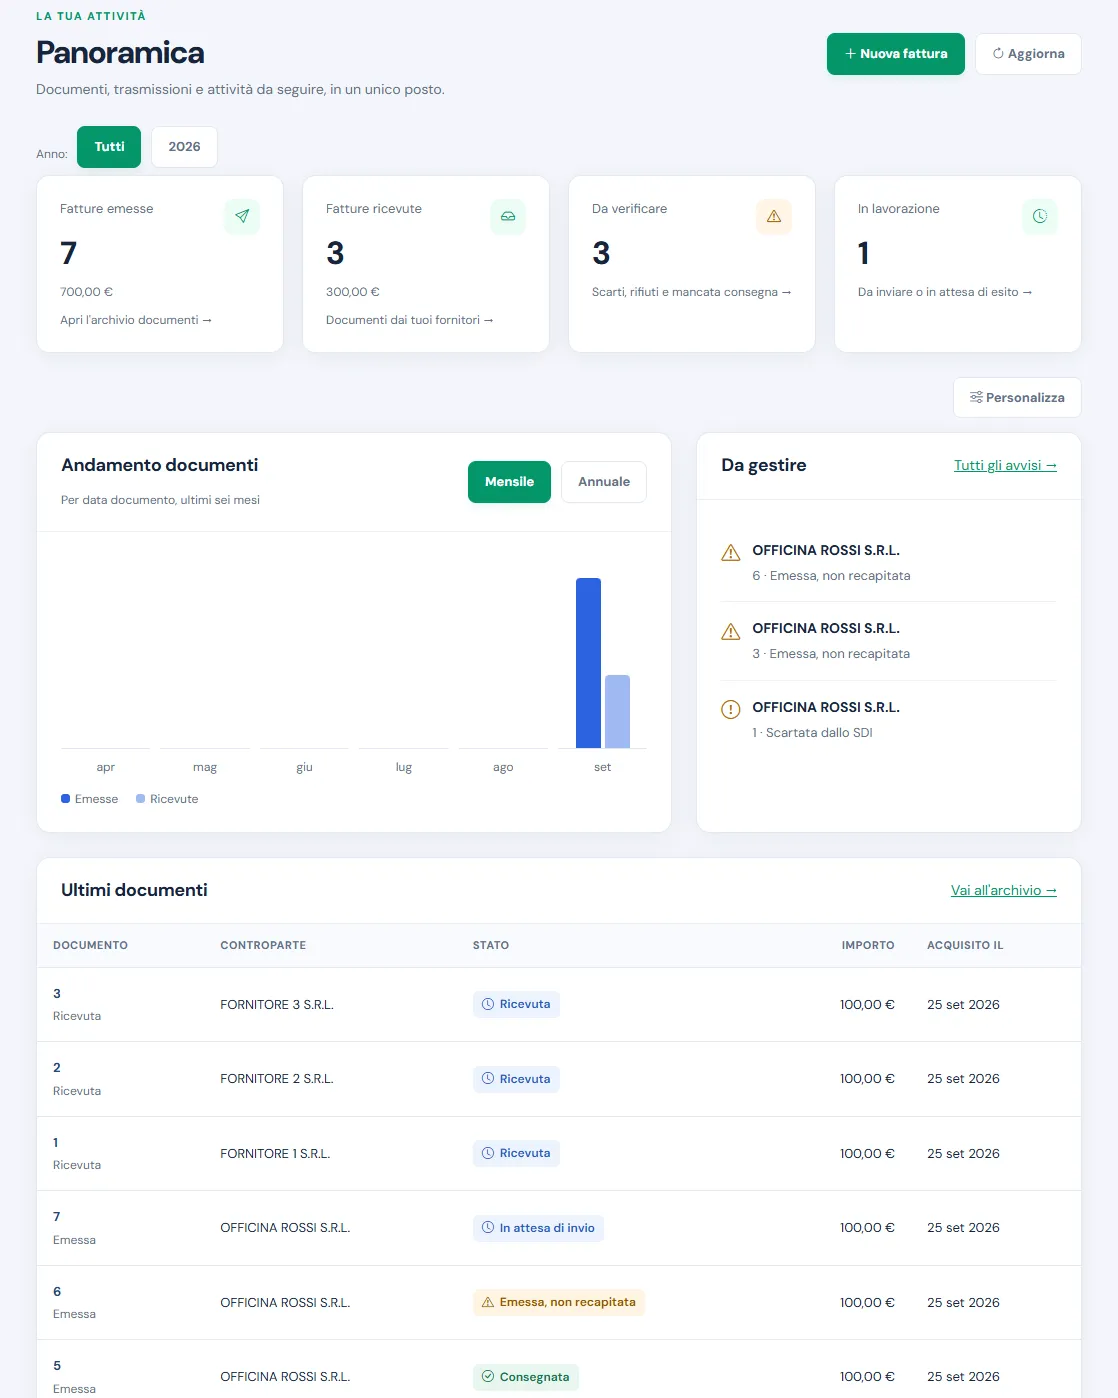The image size is (1118, 1398).
Task: Click the plus icon in Nuova fattura button
Action: click(x=851, y=54)
